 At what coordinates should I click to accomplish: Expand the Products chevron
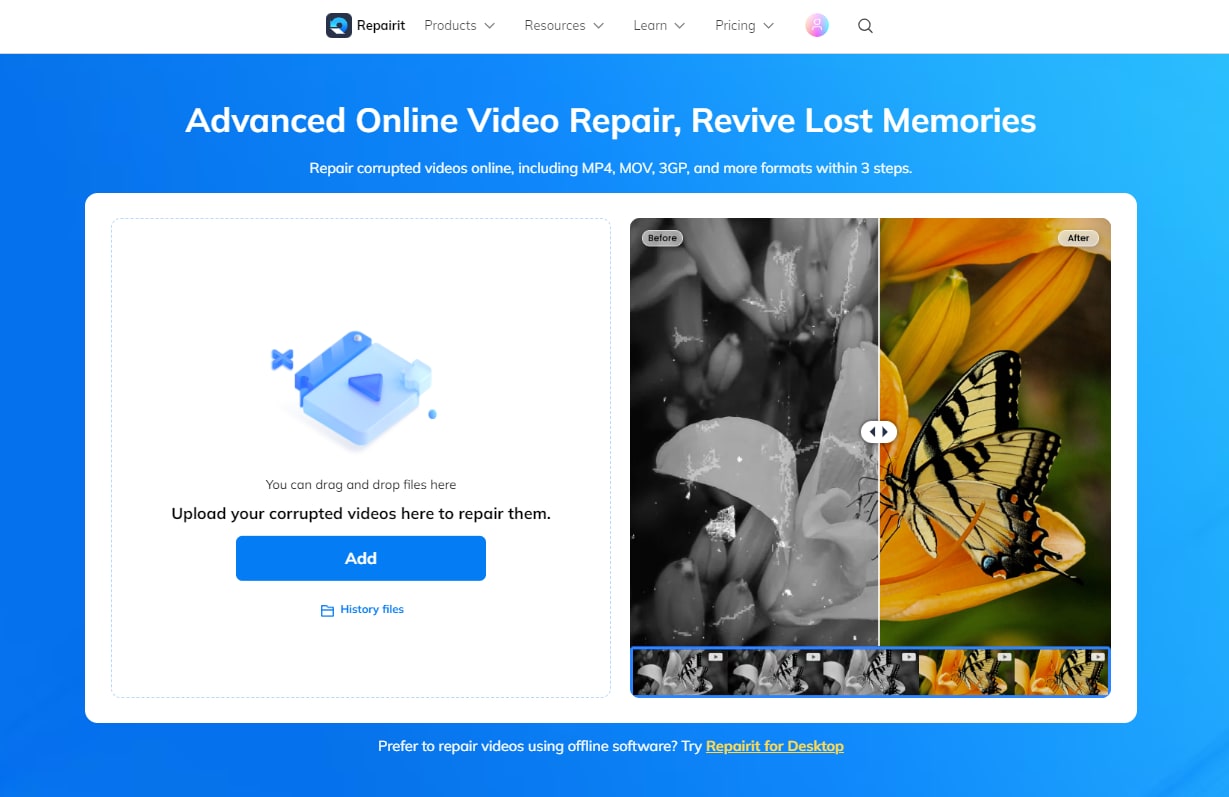490,26
